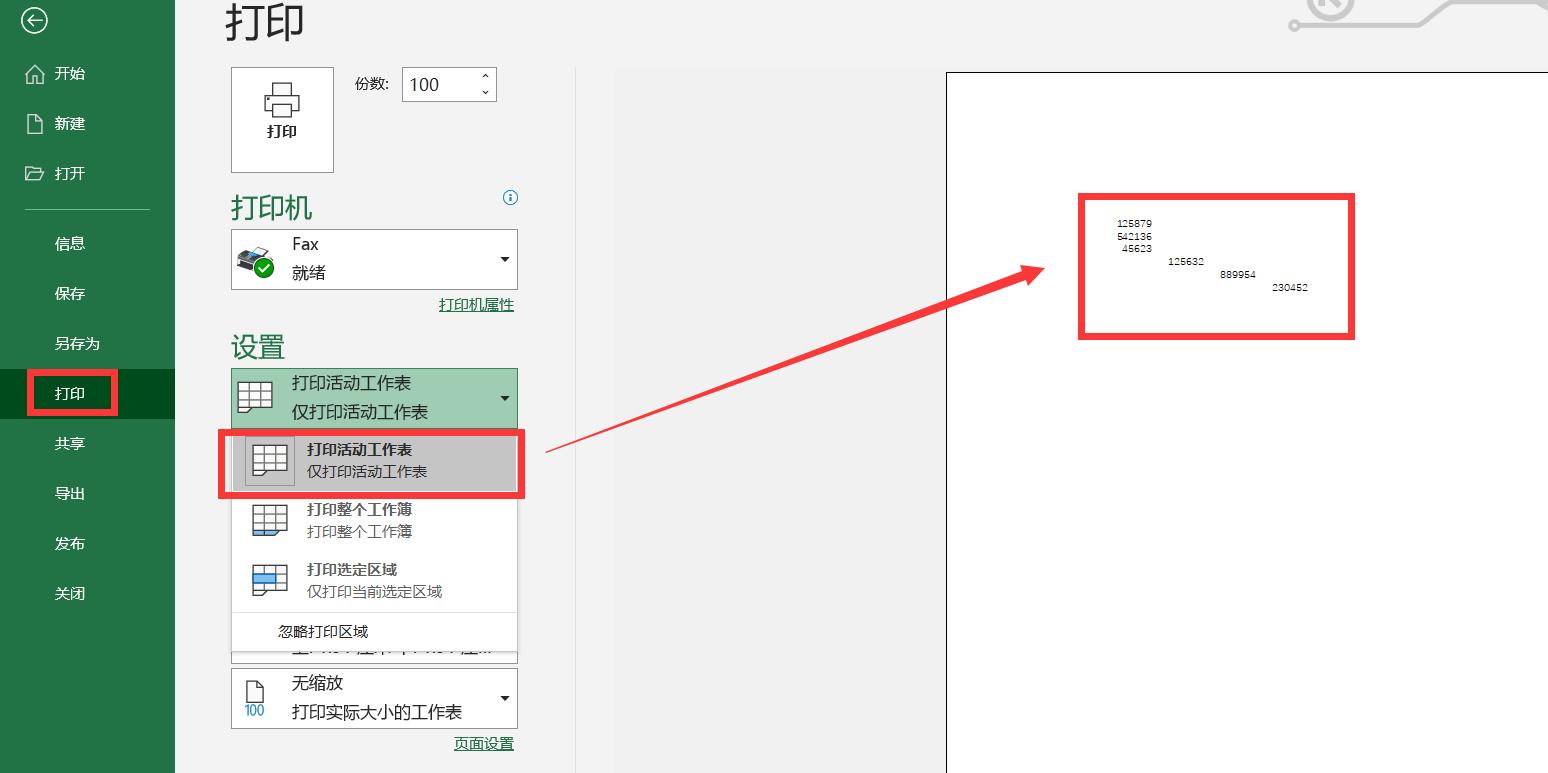Image resolution: width=1548 pixels, height=773 pixels.
Task: Open 打印机属性 link
Action: coord(476,304)
